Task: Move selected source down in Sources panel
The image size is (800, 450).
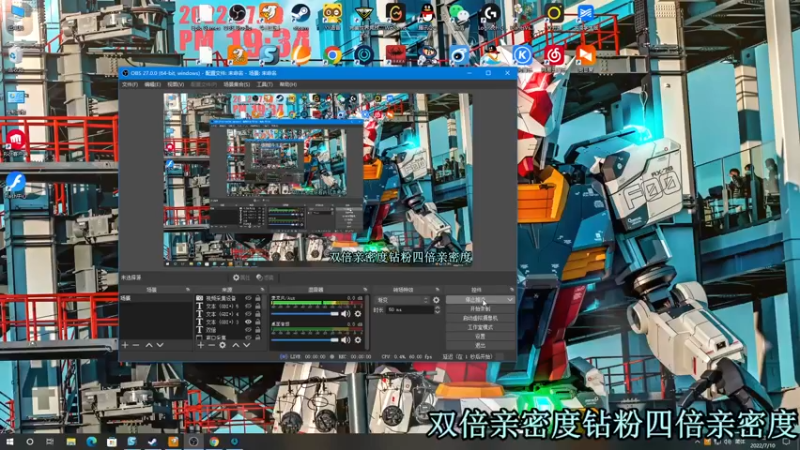Action: 247,345
